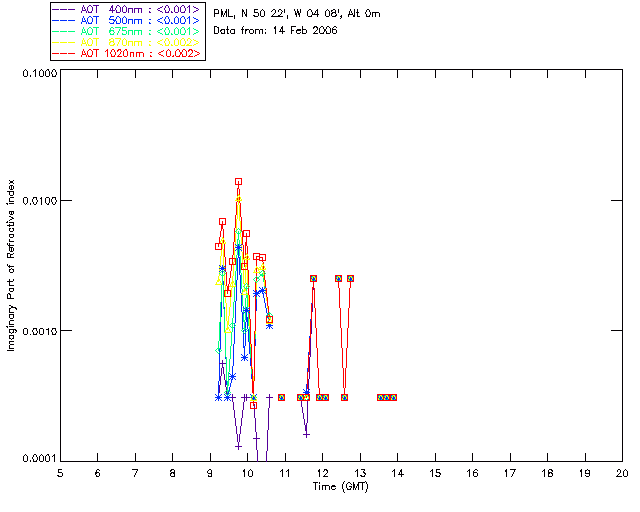The height and width of the screenshot is (512, 640).
Task: Click the x-axis tick label 6
Action: click(x=98, y=473)
